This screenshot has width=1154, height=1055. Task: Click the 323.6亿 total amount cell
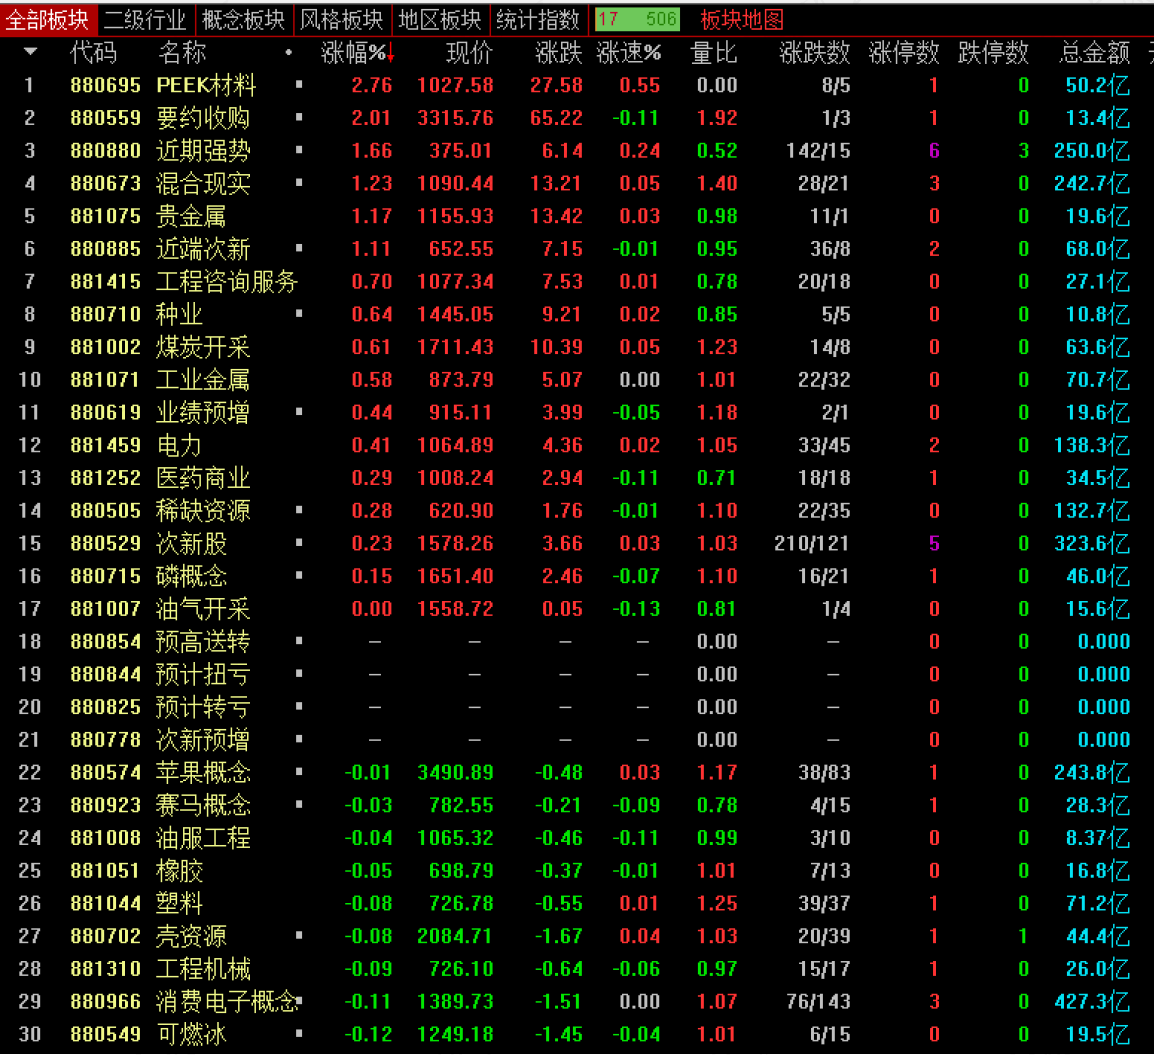(x=1092, y=543)
